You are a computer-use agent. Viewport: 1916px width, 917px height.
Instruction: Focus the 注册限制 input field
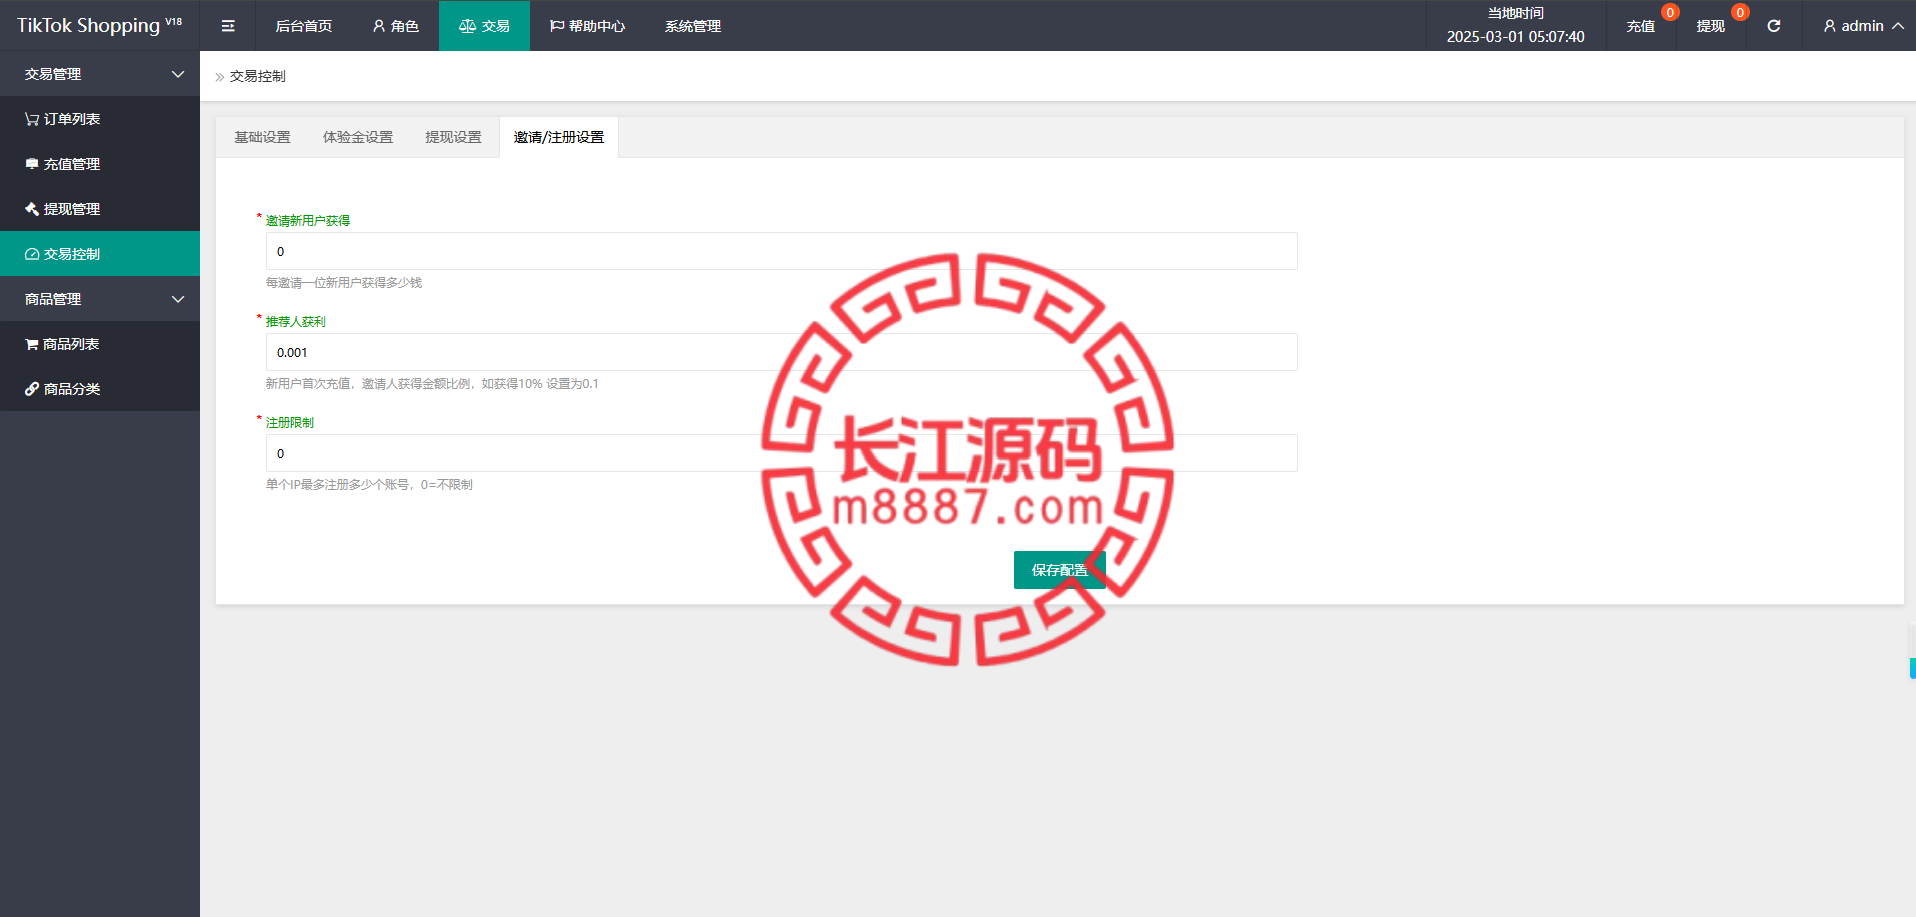click(781, 453)
